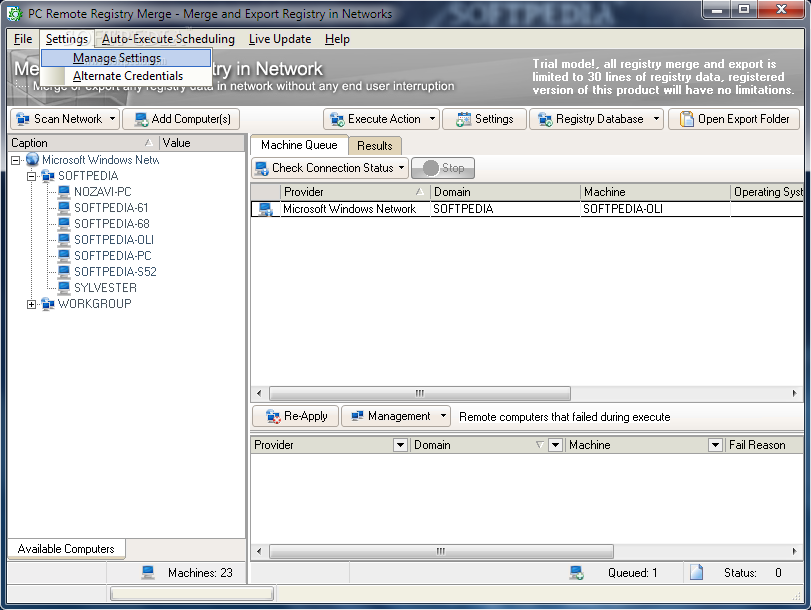Collapse the SOFTPEDIA domain node
Viewport: 811px width, 610px height.
point(32,176)
